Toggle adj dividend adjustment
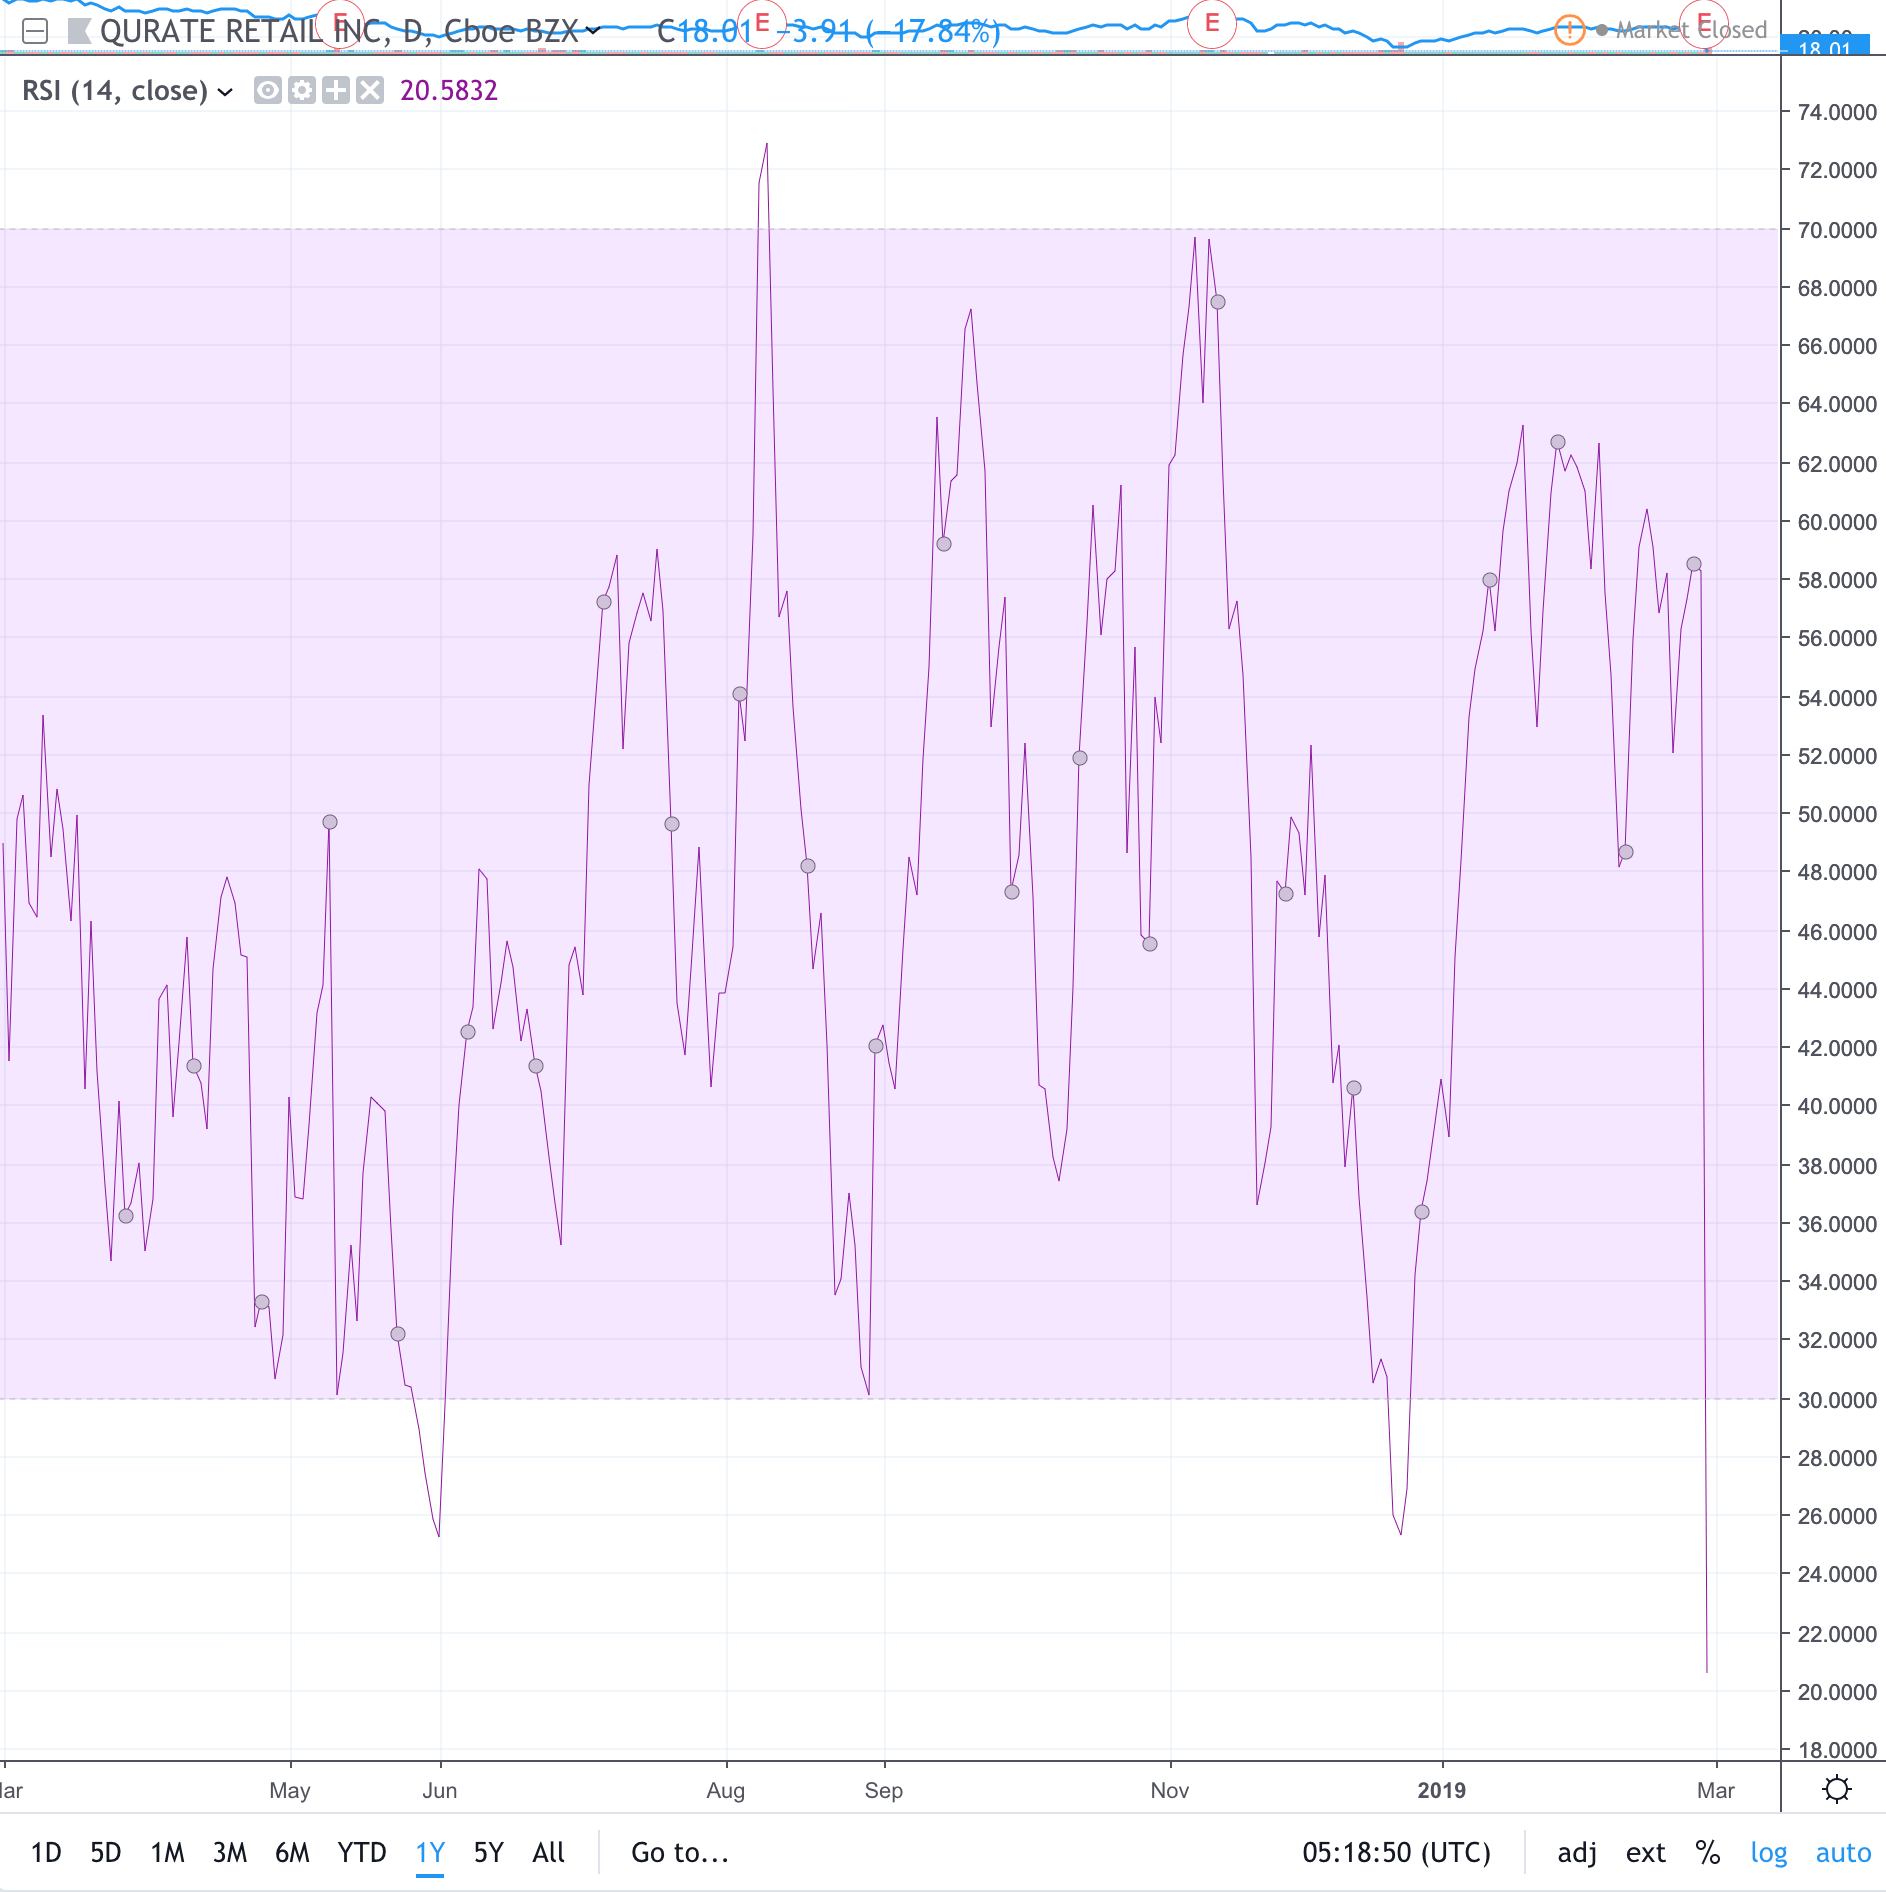Screen dimensions: 1886x1892 (1576, 1853)
